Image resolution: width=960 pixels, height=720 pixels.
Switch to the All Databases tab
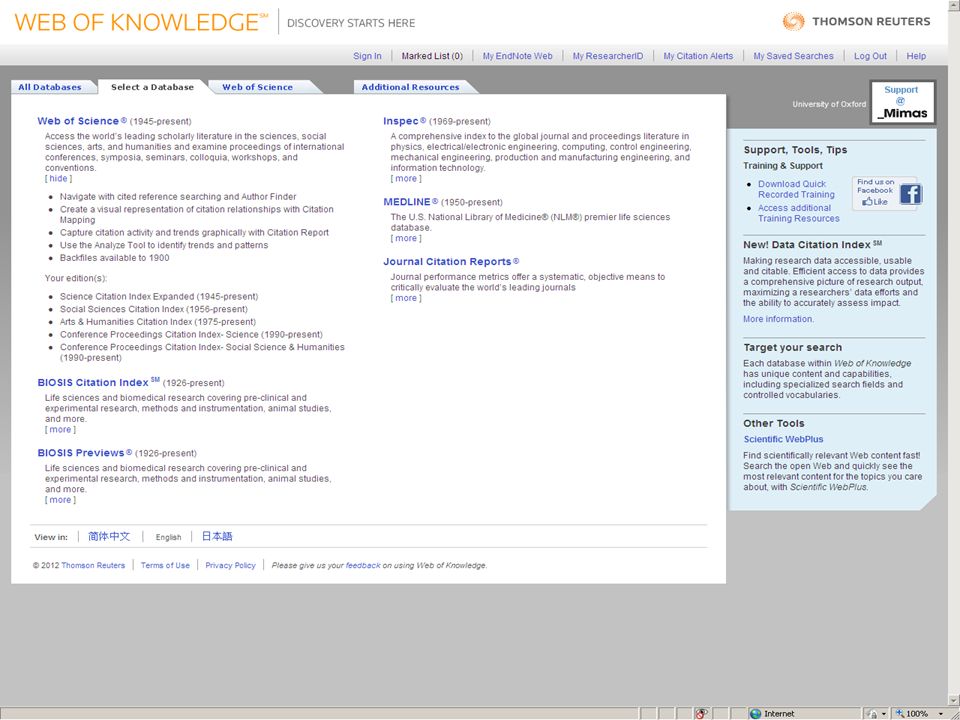[50, 87]
